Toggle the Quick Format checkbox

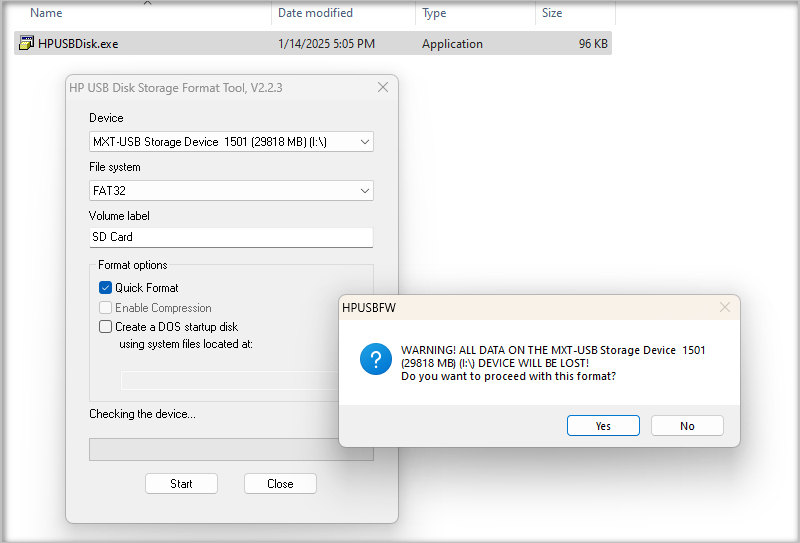[105, 288]
